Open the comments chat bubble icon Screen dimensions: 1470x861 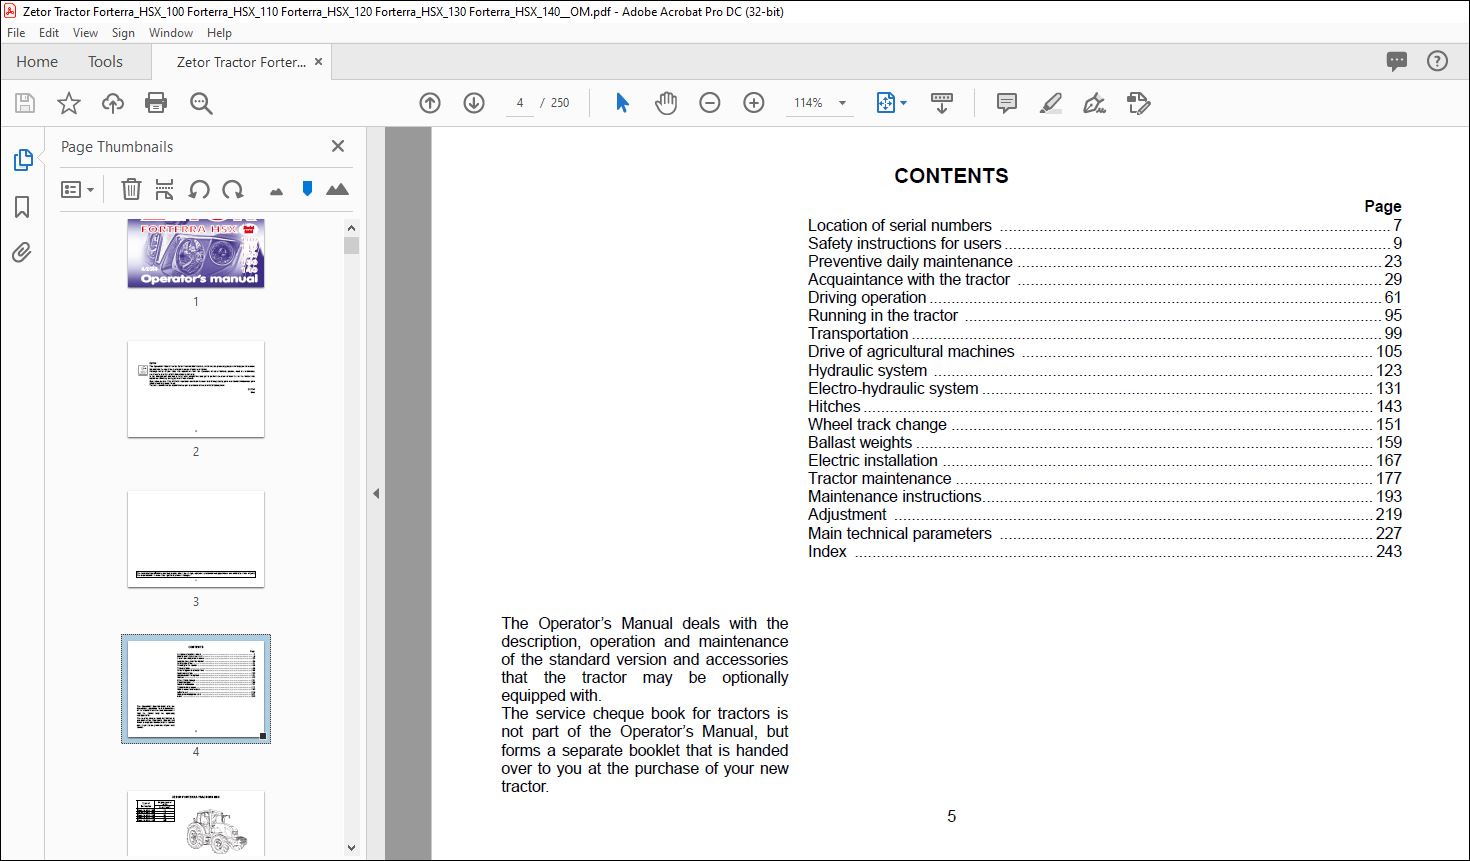1397,62
